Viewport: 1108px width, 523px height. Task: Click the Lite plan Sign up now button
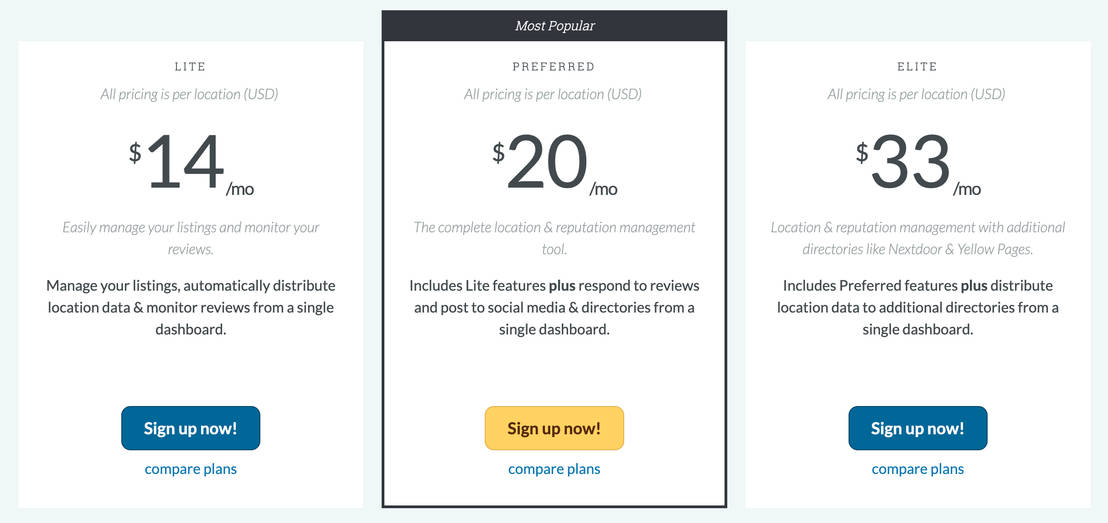click(190, 428)
